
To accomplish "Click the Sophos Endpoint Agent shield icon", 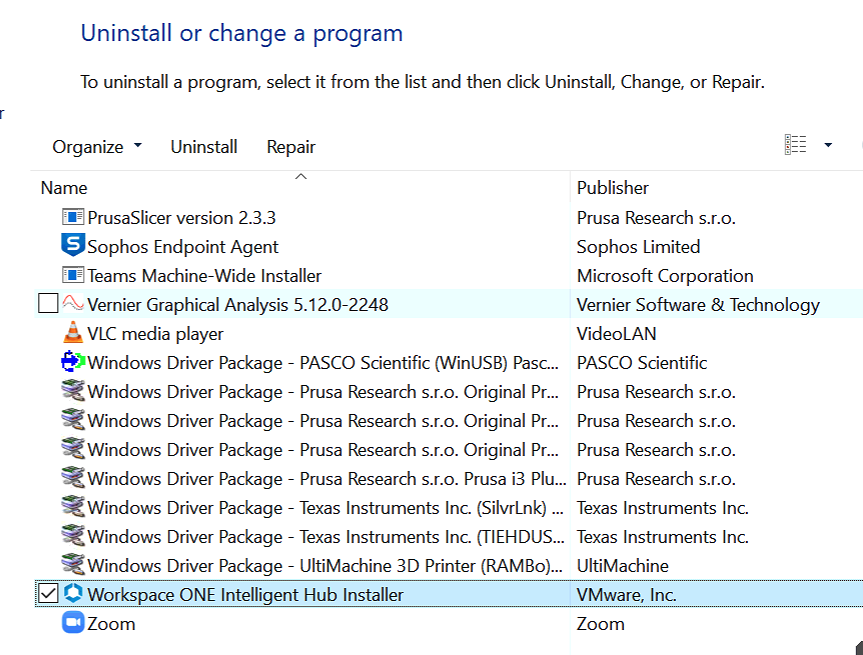I will [x=73, y=245].
